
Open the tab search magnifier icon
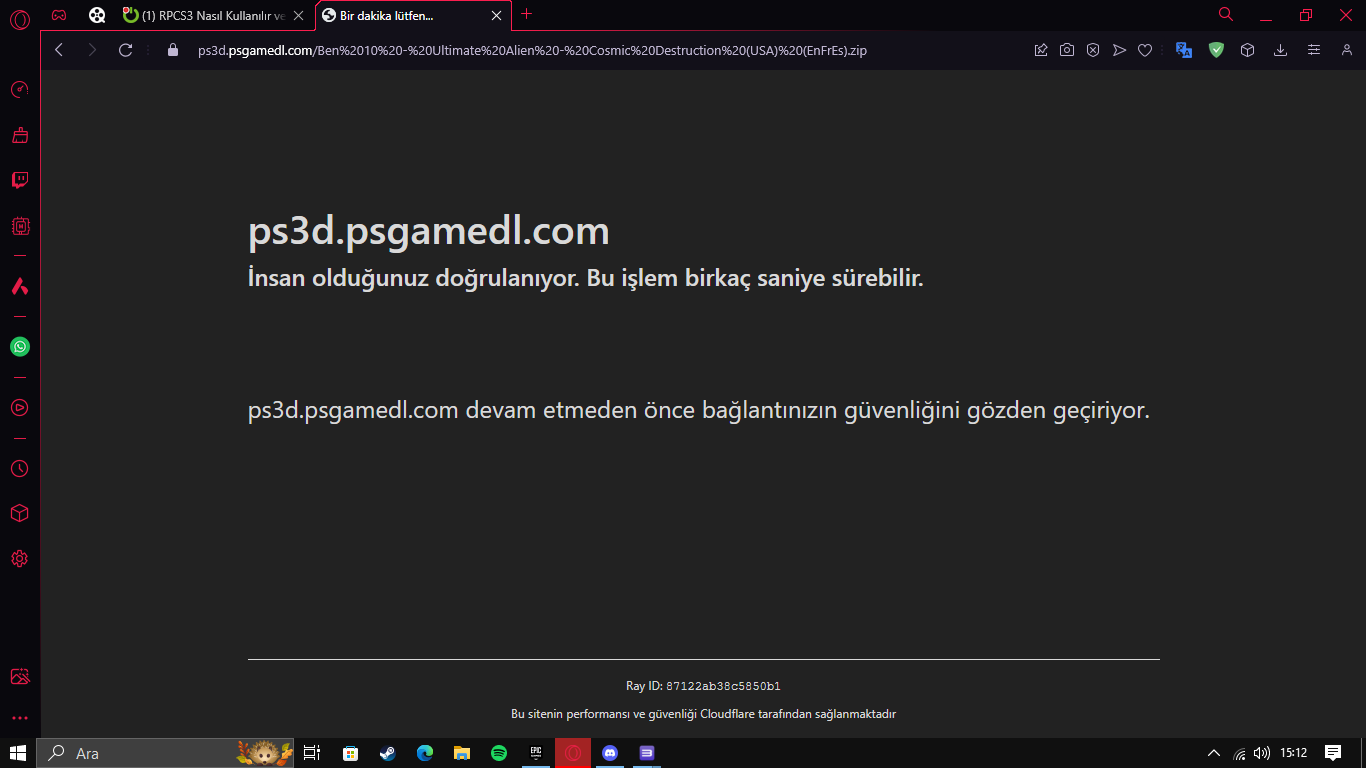pyautogui.click(x=1226, y=14)
